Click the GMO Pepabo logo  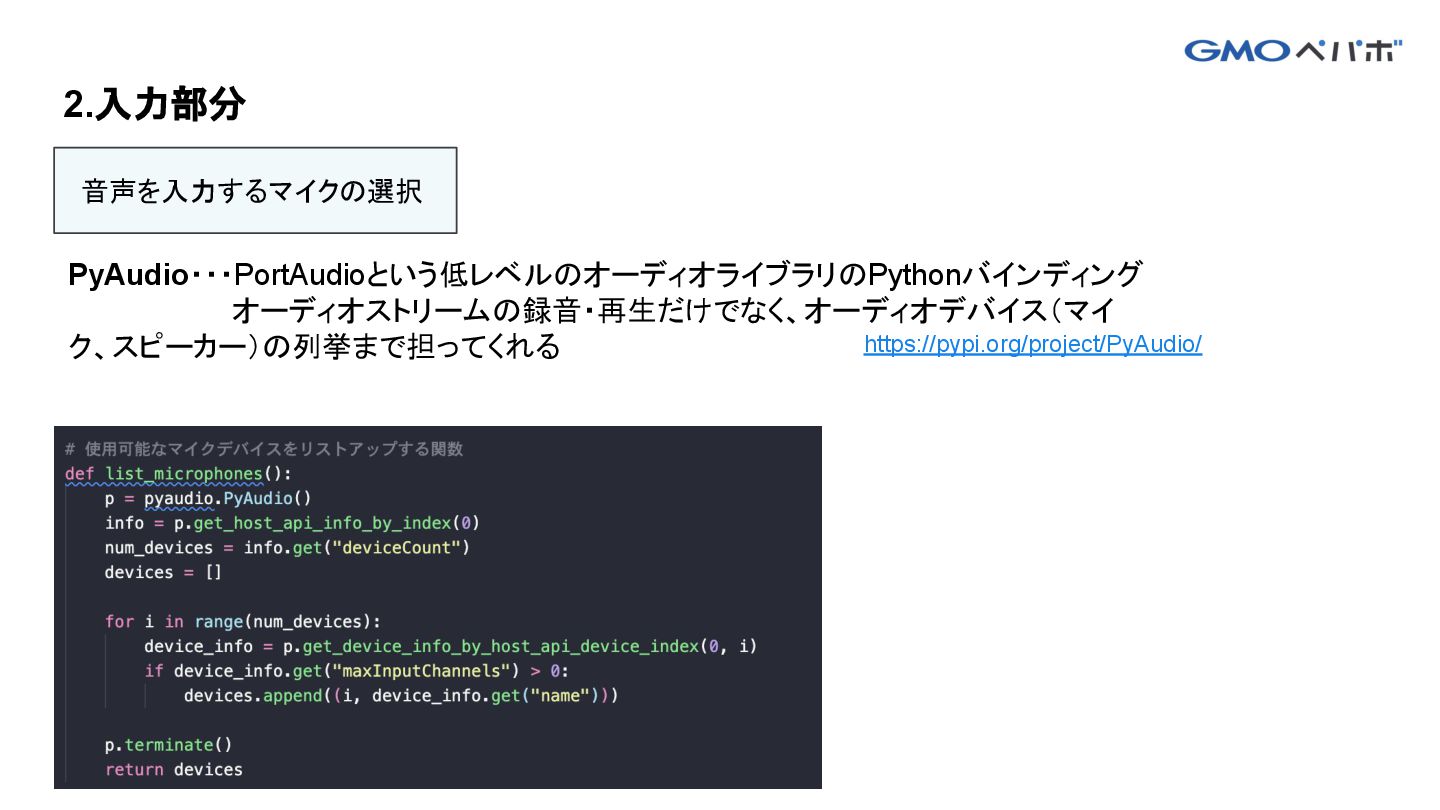[x=1294, y=50]
